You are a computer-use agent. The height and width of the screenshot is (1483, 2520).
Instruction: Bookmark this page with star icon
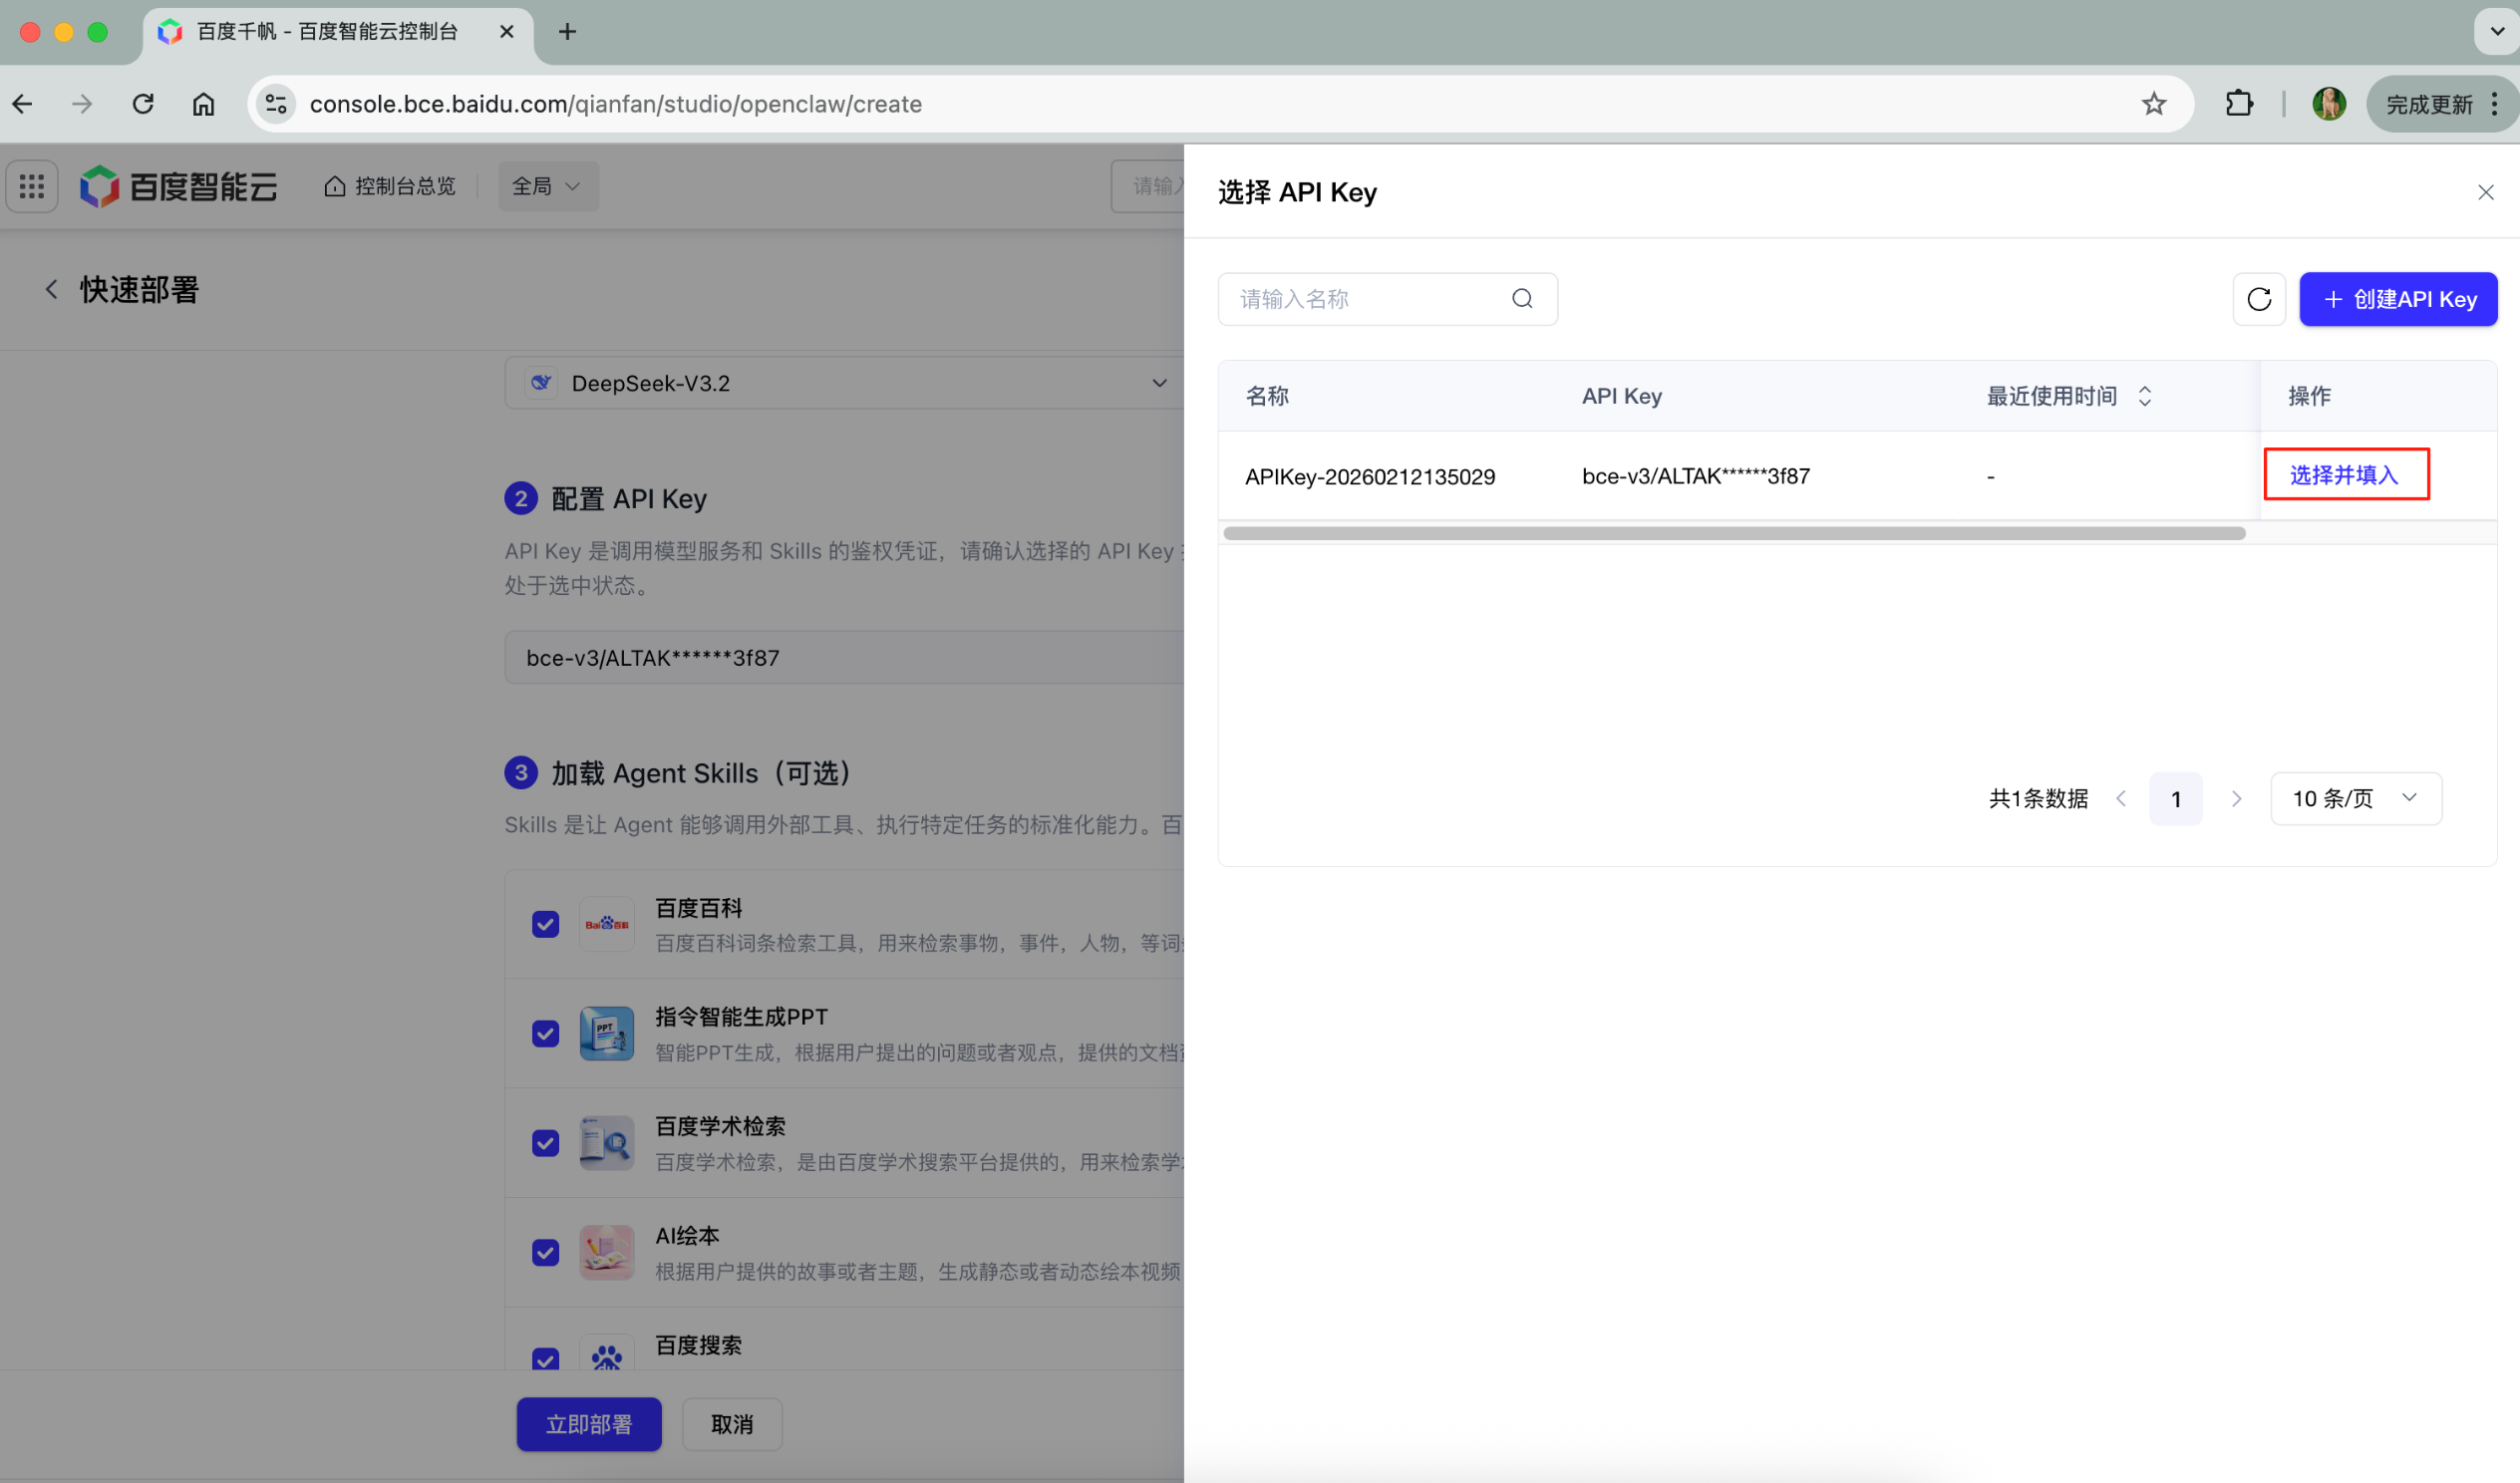pos(2153,104)
